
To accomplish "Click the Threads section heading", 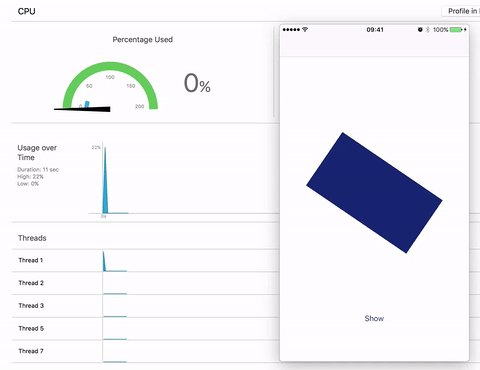I will [32, 238].
